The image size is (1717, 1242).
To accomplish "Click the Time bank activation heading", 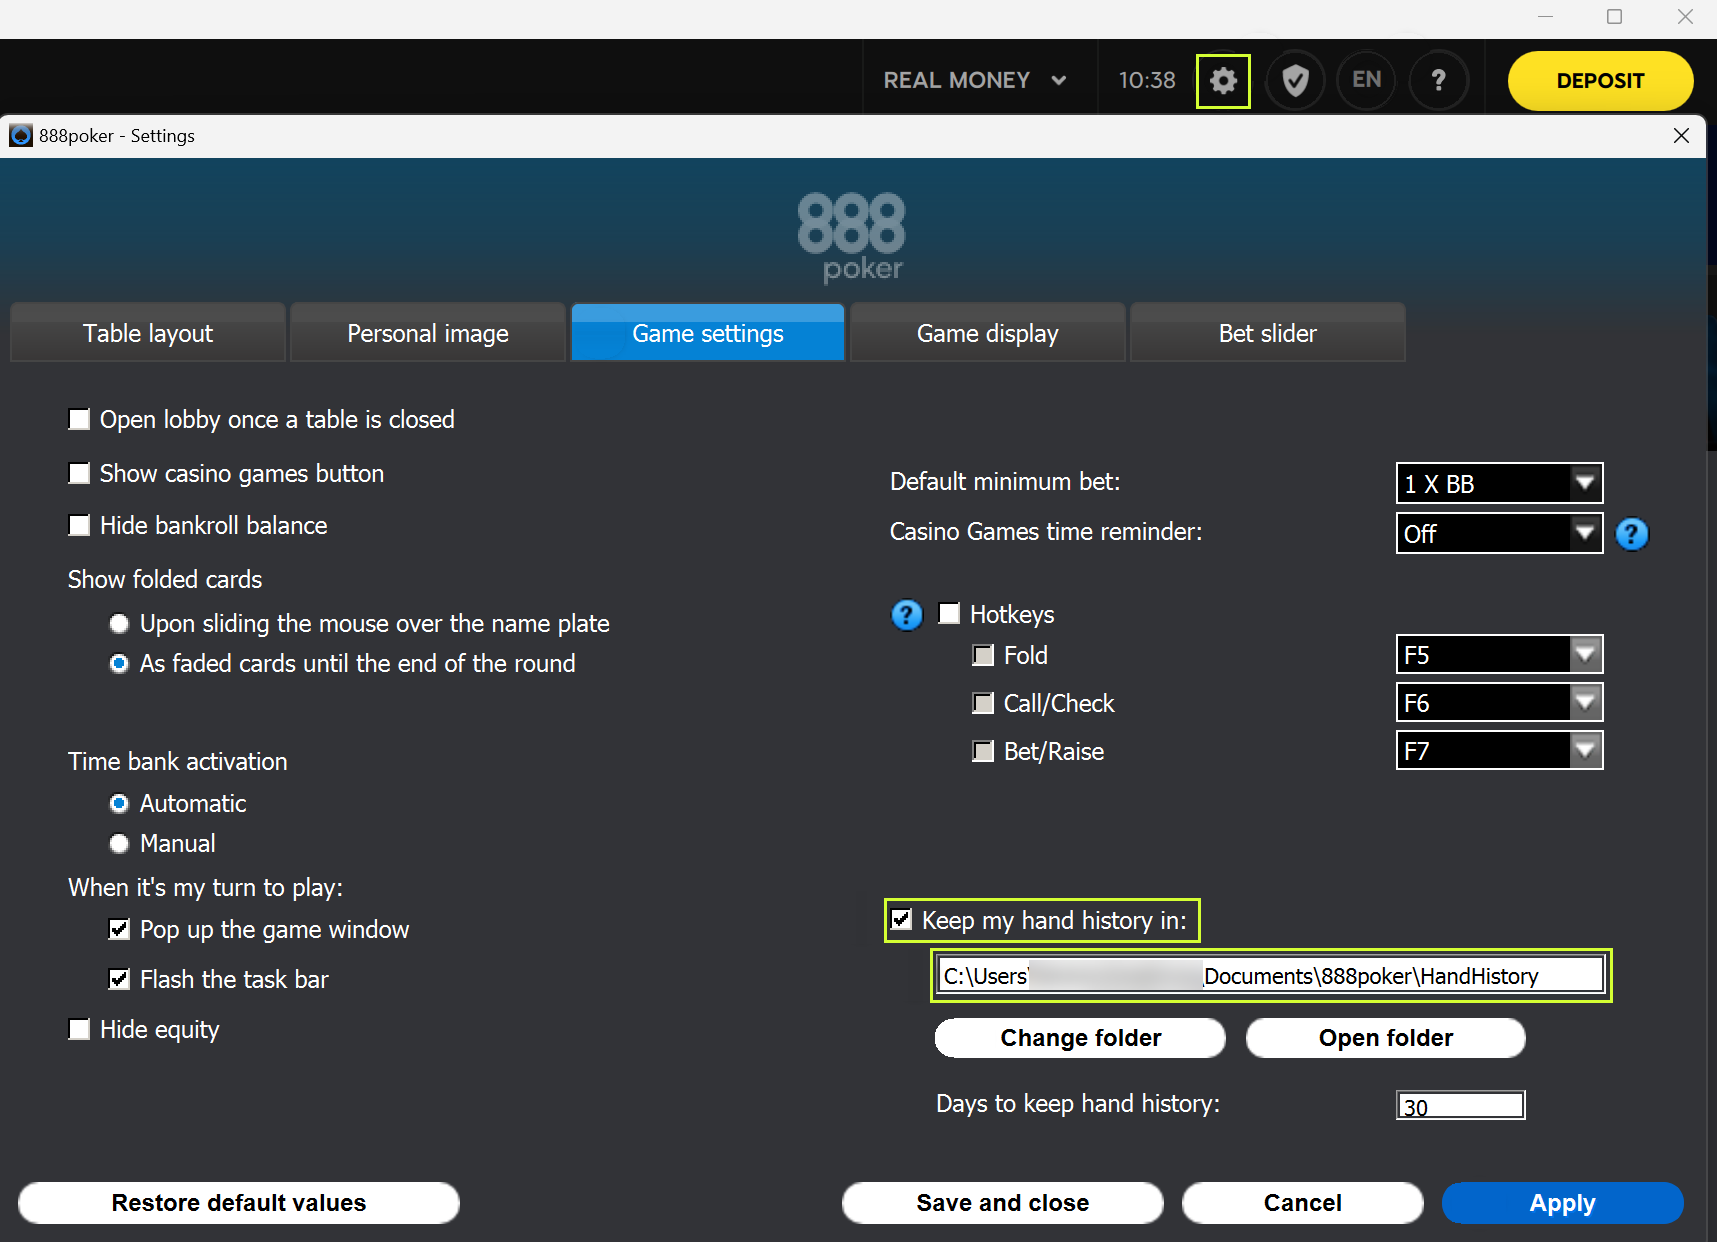I will point(178,761).
